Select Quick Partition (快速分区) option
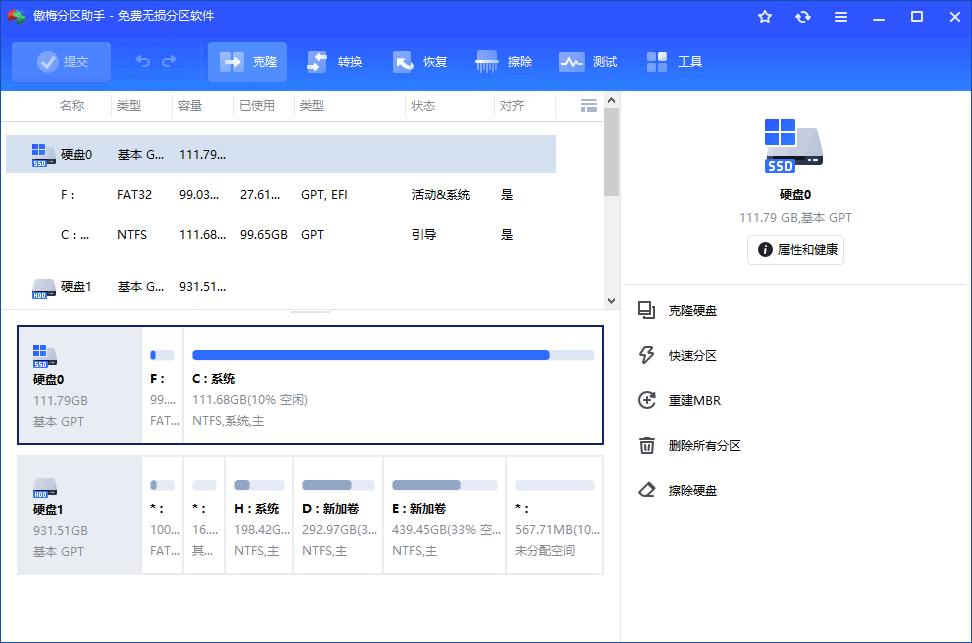The image size is (972, 643). click(x=692, y=356)
